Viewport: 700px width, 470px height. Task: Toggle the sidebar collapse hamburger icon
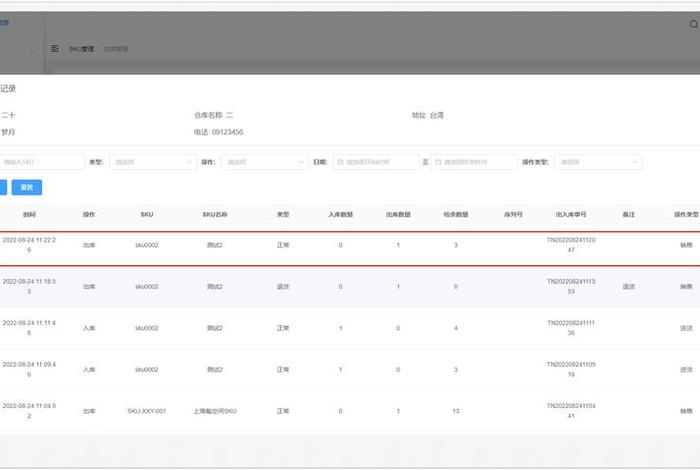[x=55, y=48]
